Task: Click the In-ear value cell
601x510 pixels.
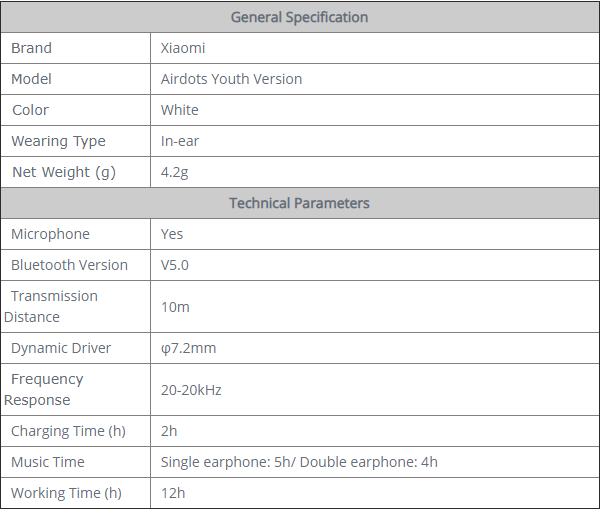Action: (375, 141)
